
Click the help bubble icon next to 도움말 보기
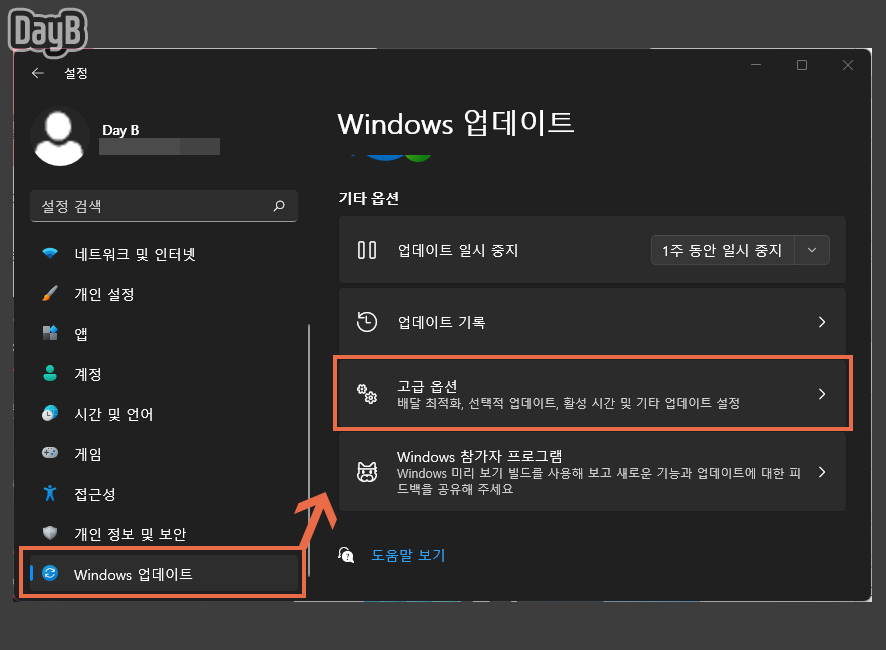tap(346, 554)
